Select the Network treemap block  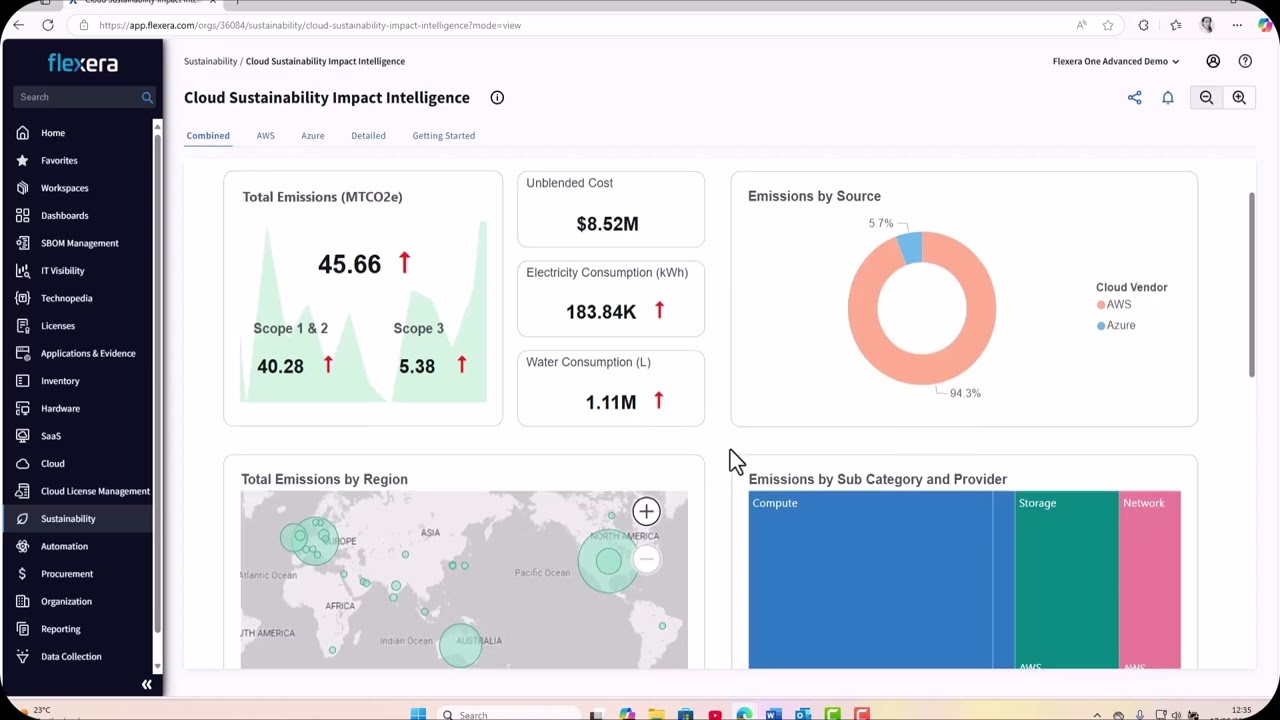(1150, 580)
